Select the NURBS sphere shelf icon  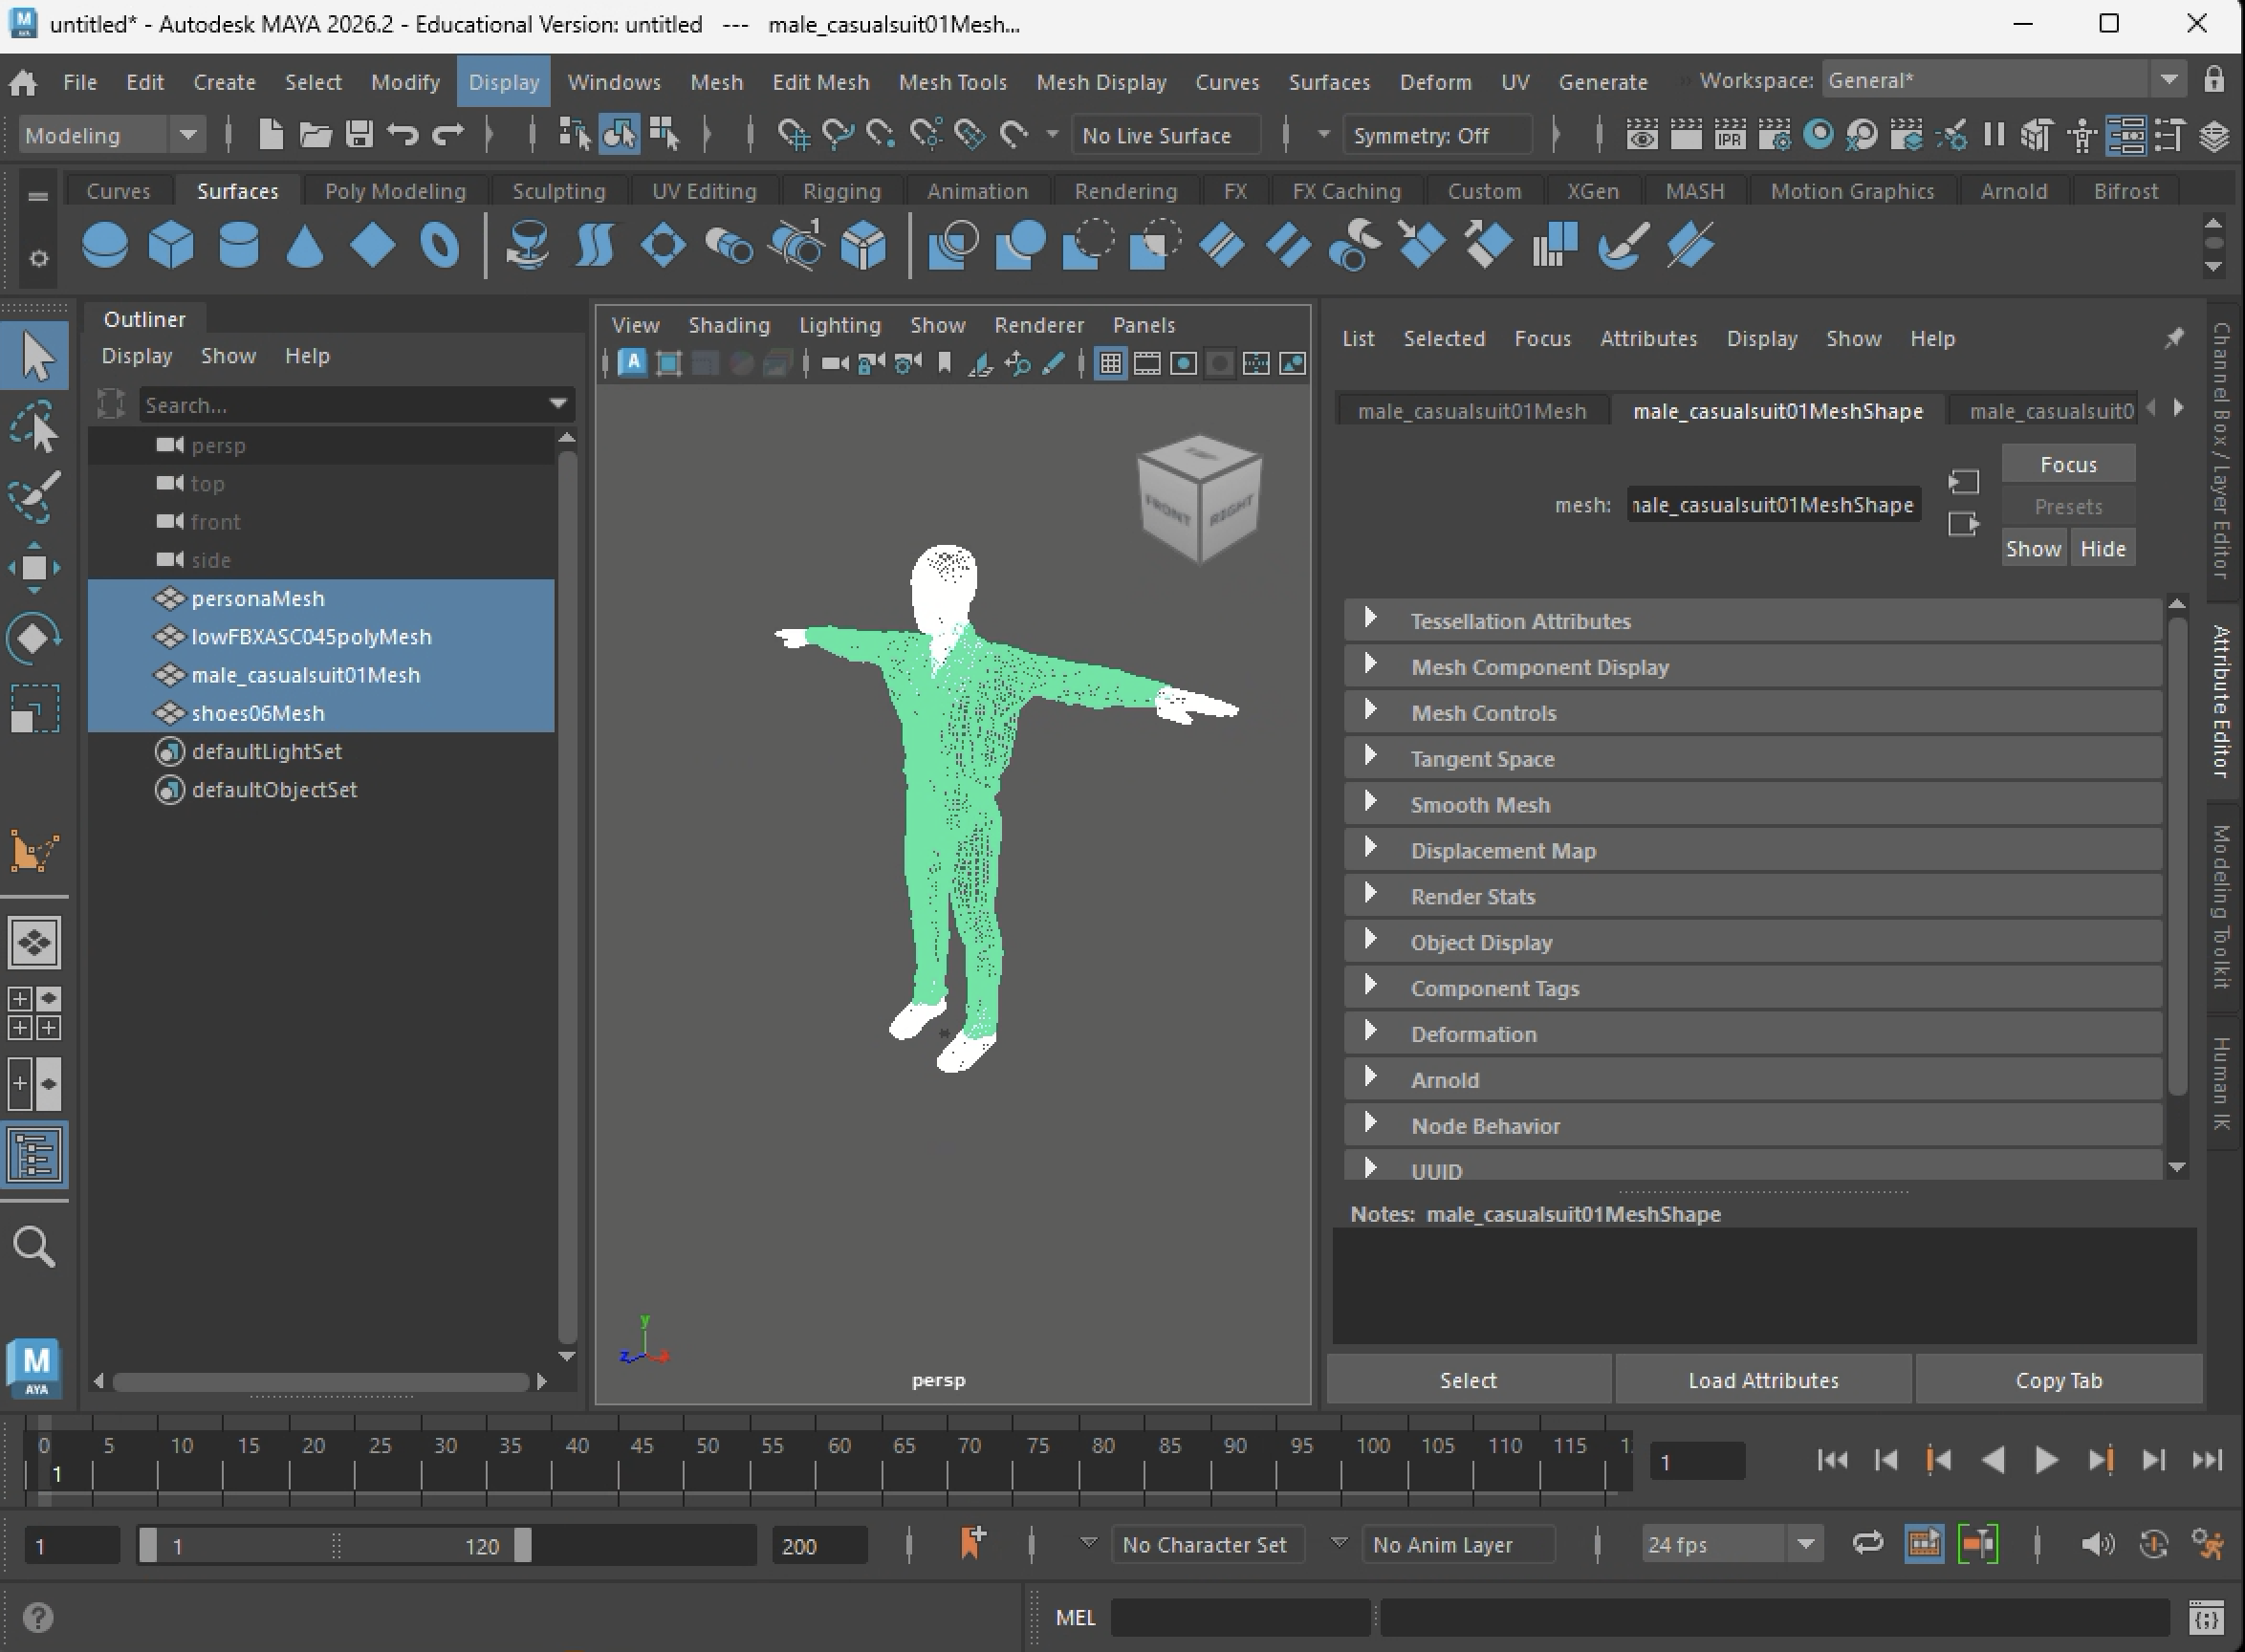[104, 245]
